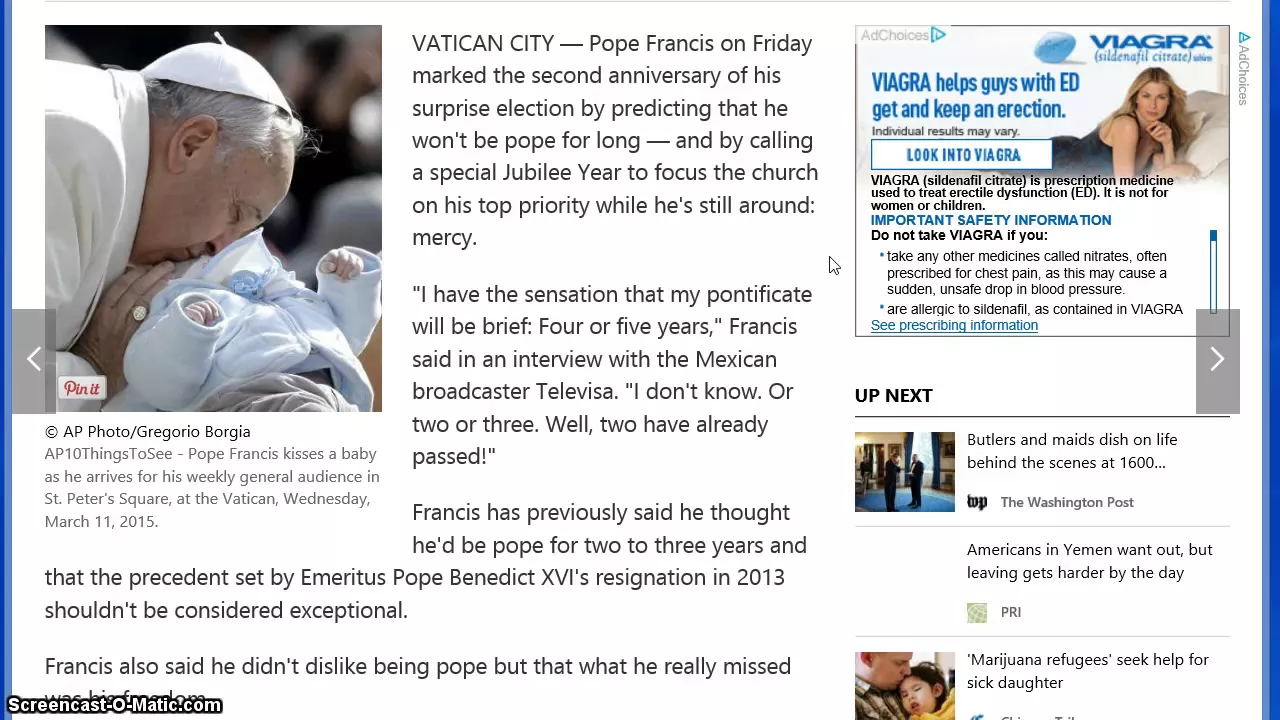Open Butlers and maids dish article
The width and height of the screenshot is (1280, 720).
pyautogui.click(x=1071, y=451)
